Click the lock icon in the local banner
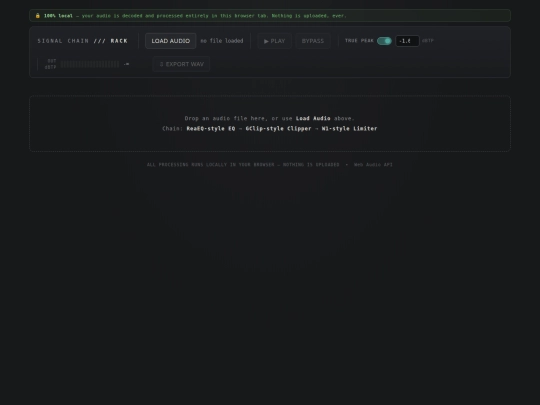540x405 pixels. (38, 15)
